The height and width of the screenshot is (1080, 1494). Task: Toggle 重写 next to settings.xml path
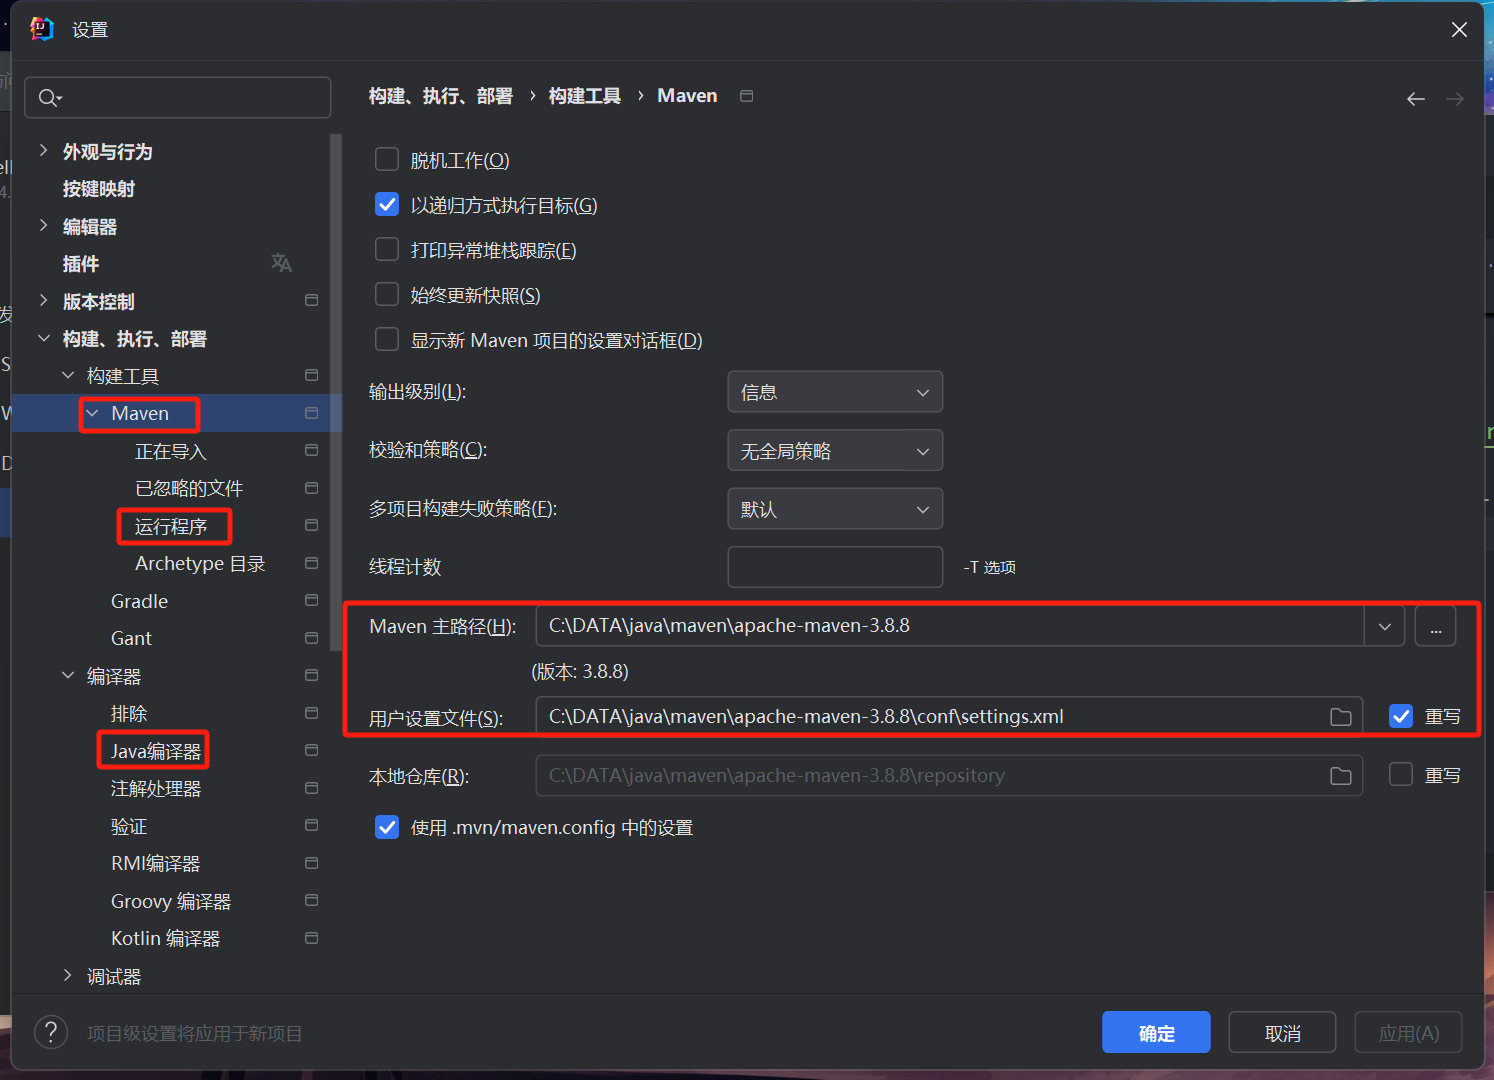pos(1400,716)
